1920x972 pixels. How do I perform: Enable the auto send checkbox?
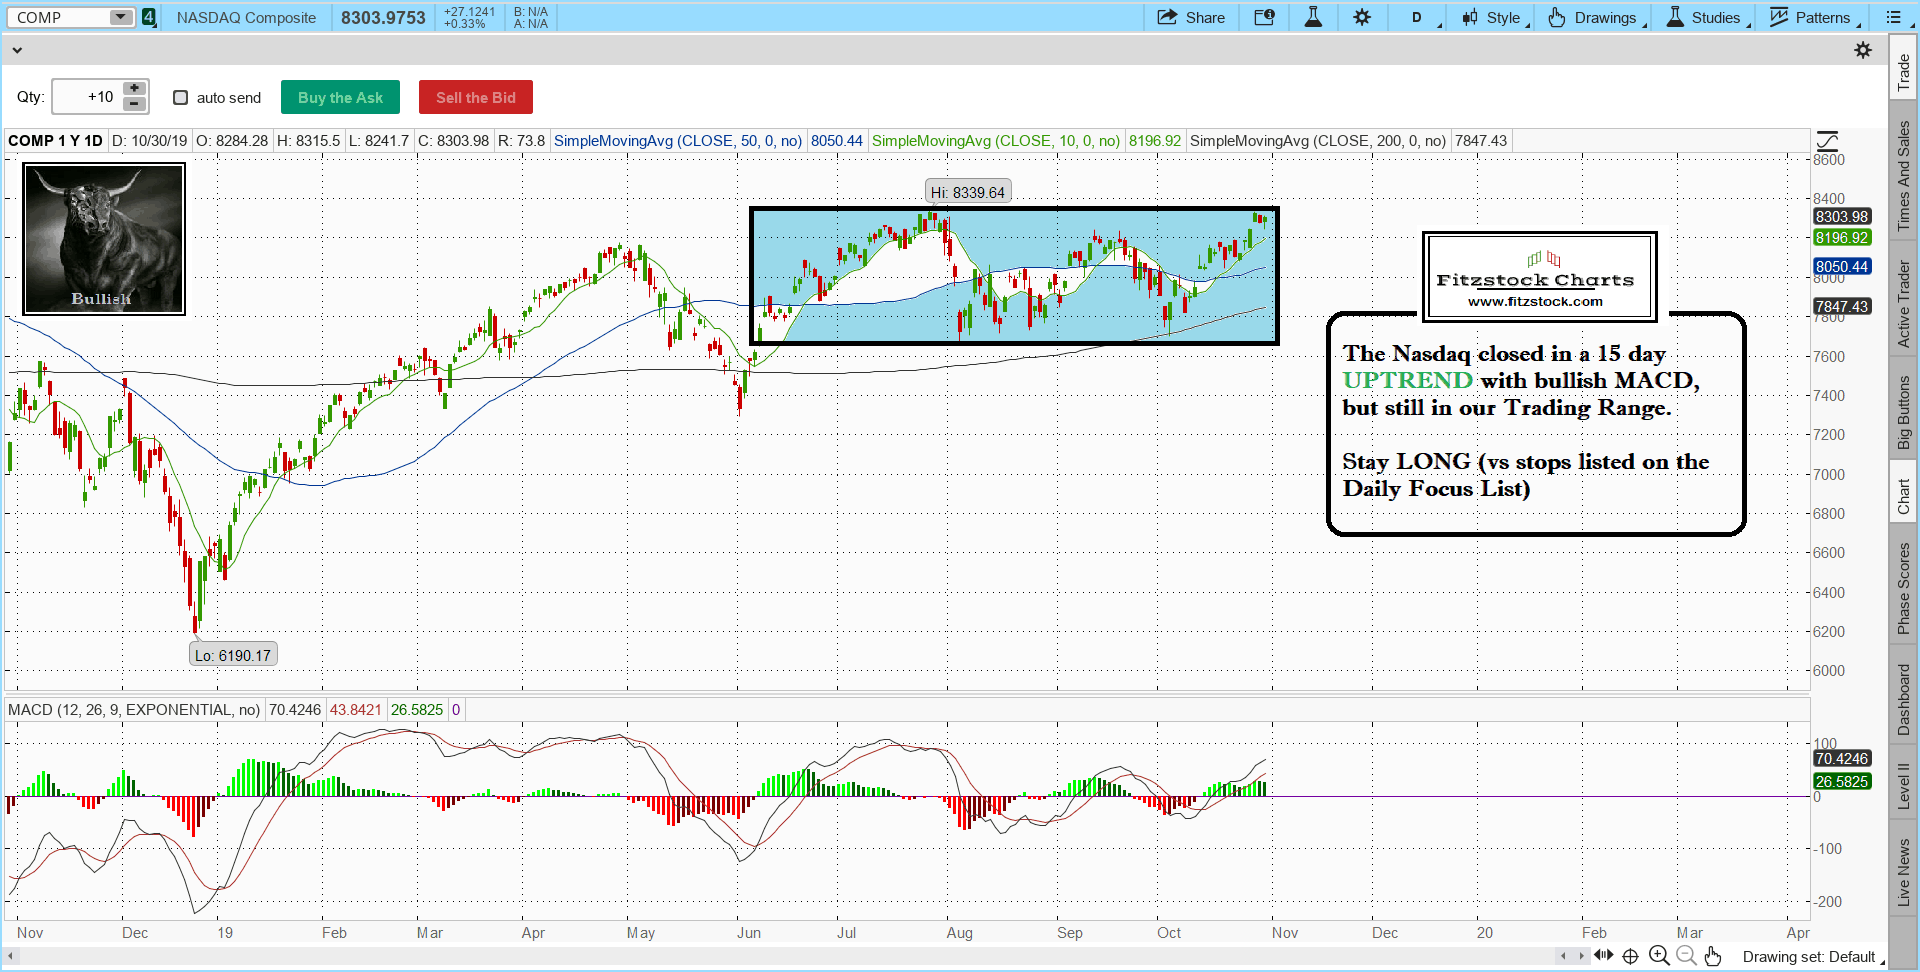181,97
